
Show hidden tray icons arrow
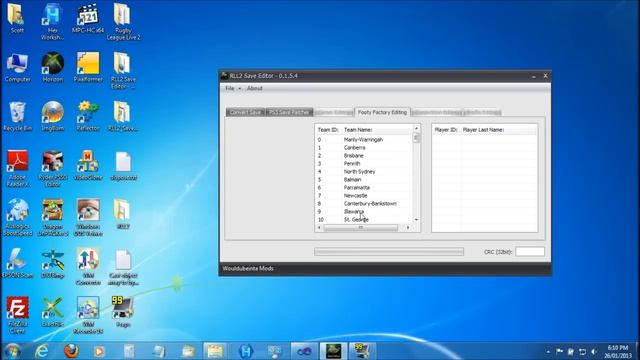pyautogui.click(x=548, y=351)
